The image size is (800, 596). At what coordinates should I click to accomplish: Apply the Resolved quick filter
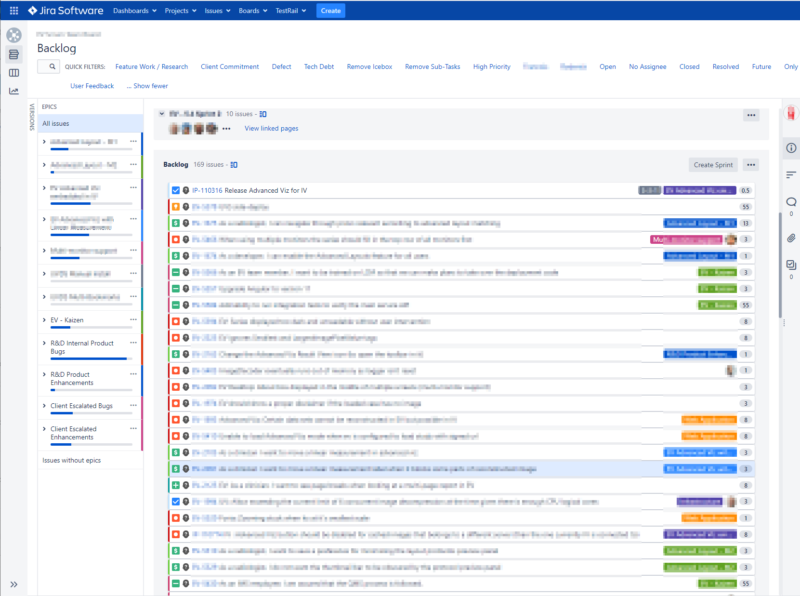pyautogui.click(x=726, y=66)
